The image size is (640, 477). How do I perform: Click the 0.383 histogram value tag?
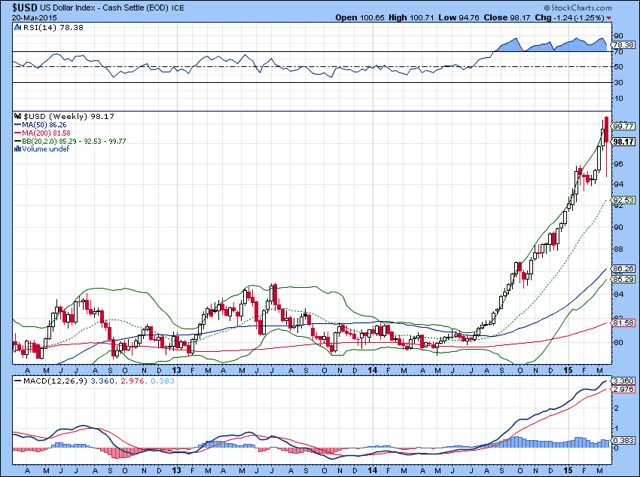pyautogui.click(x=624, y=441)
